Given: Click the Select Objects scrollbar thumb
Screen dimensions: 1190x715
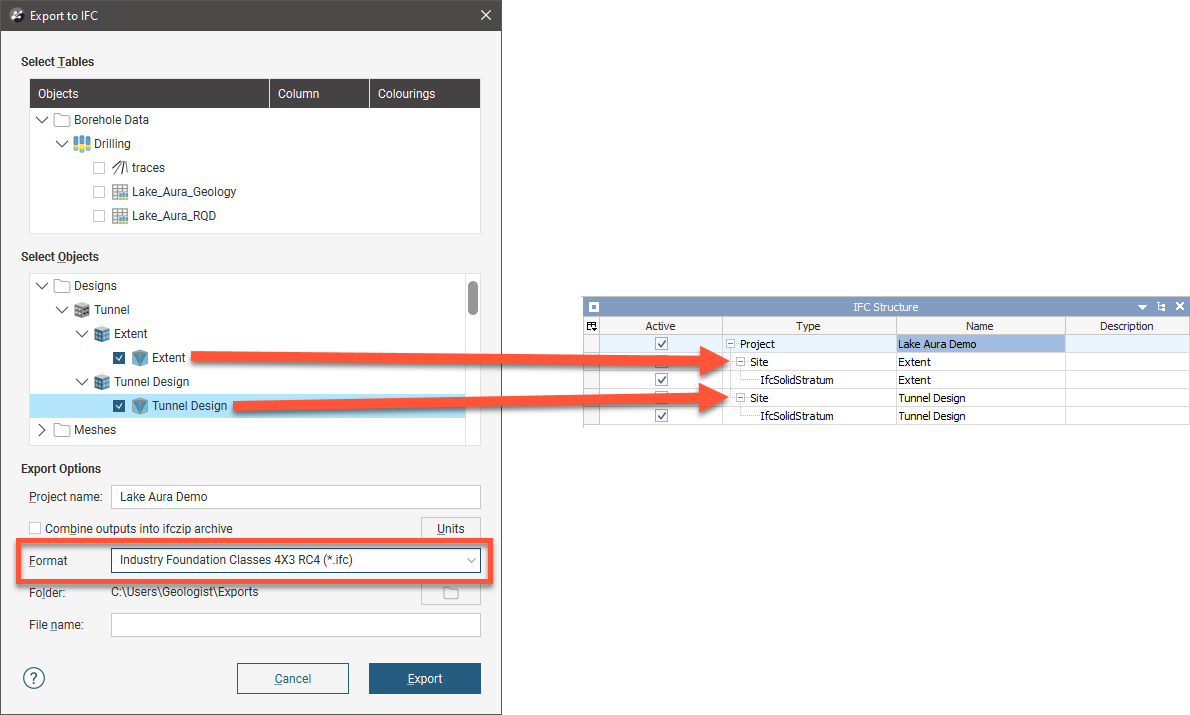Looking at the screenshot, I should tap(473, 298).
